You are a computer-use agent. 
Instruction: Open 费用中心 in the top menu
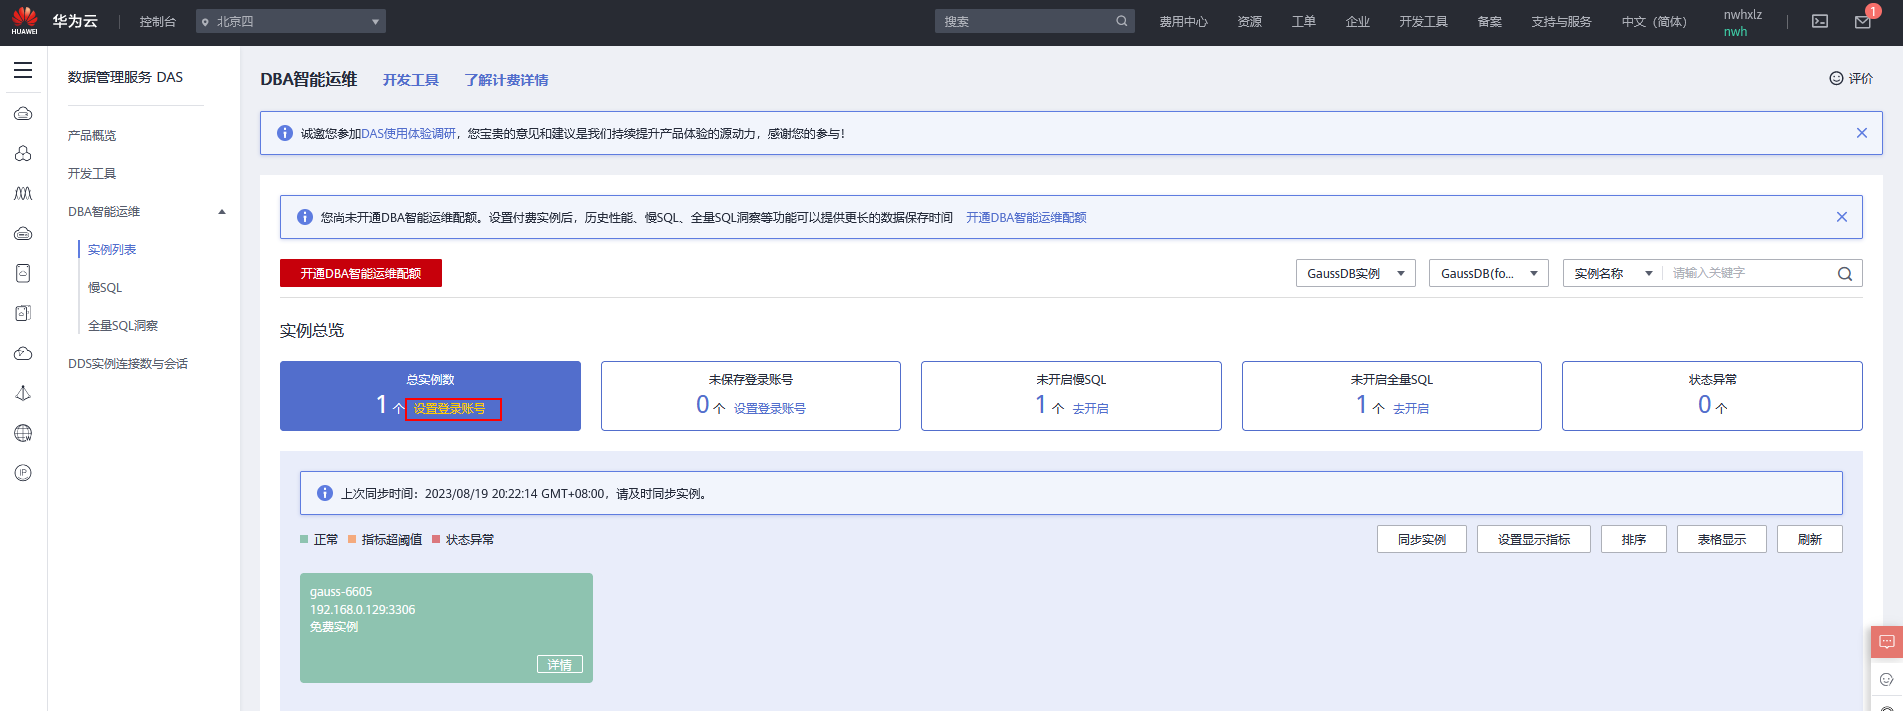pyautogui.click(x=1184, y=21)
